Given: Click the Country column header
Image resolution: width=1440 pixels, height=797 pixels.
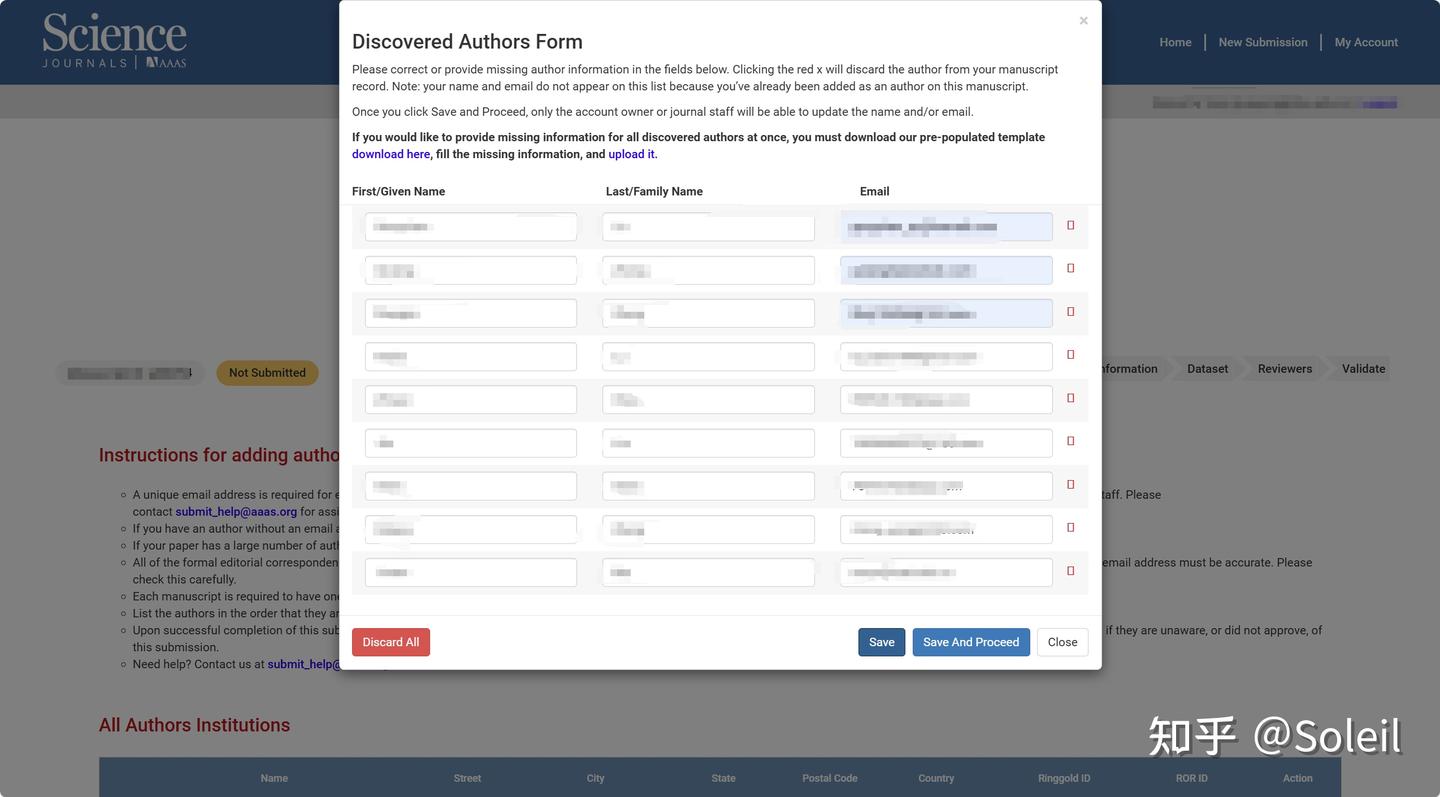Looking at the screenshot, I should tap(936, 778).
